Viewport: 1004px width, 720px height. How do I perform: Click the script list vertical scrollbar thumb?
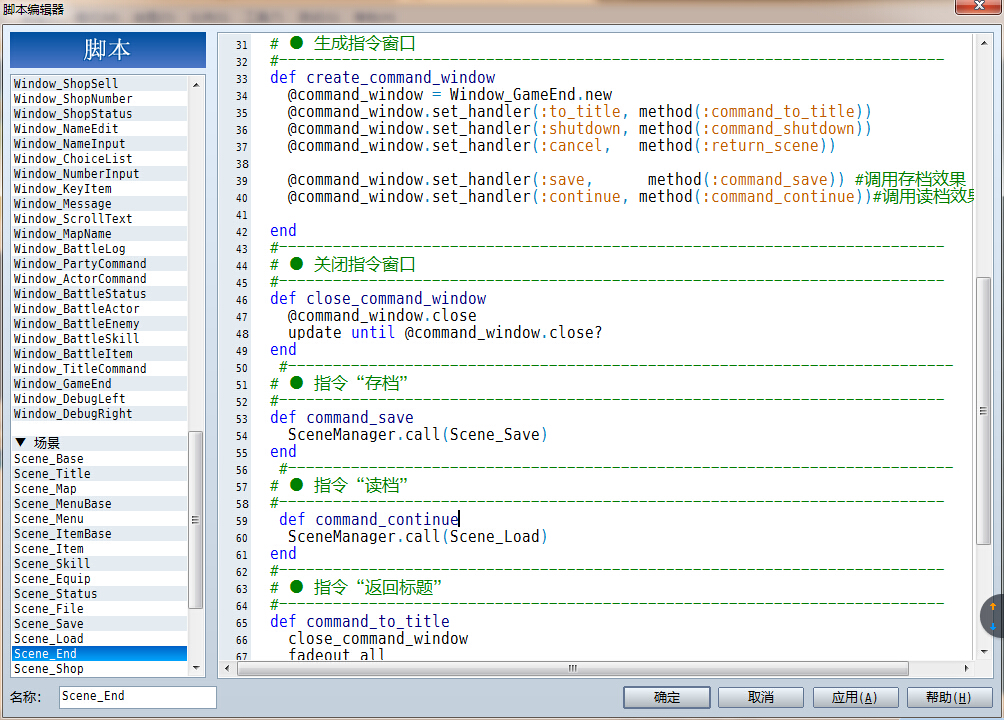pos(196,520)
